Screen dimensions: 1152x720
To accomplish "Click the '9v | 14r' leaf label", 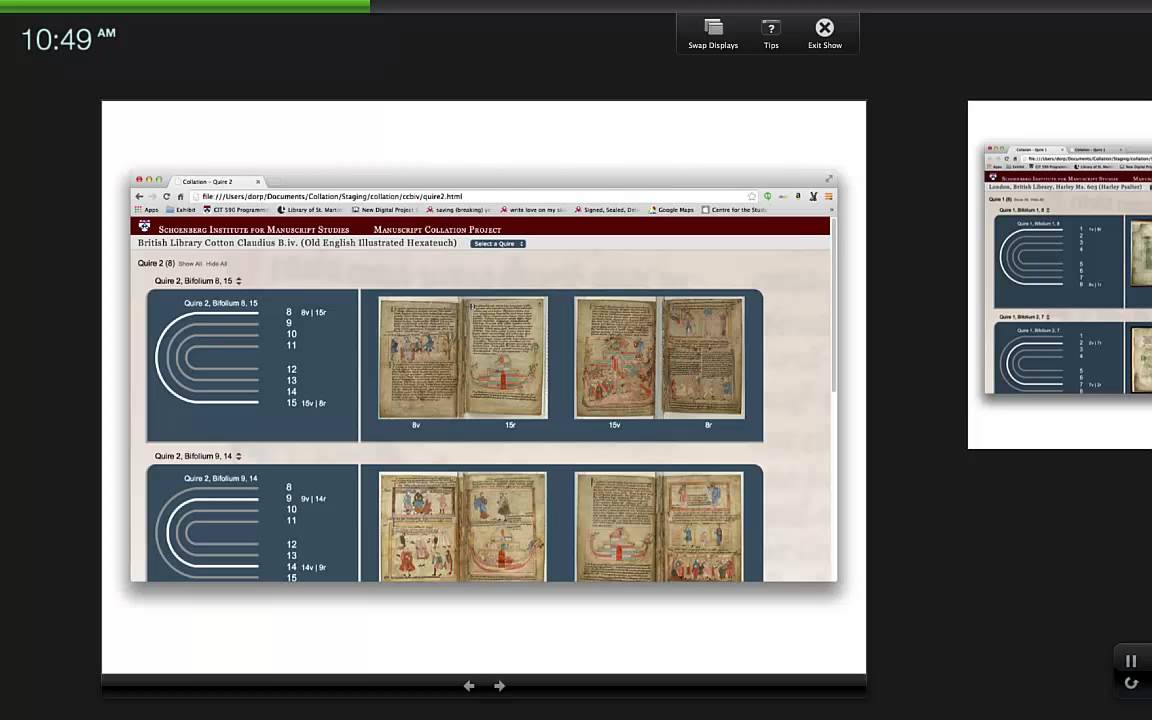I will 313,499.
